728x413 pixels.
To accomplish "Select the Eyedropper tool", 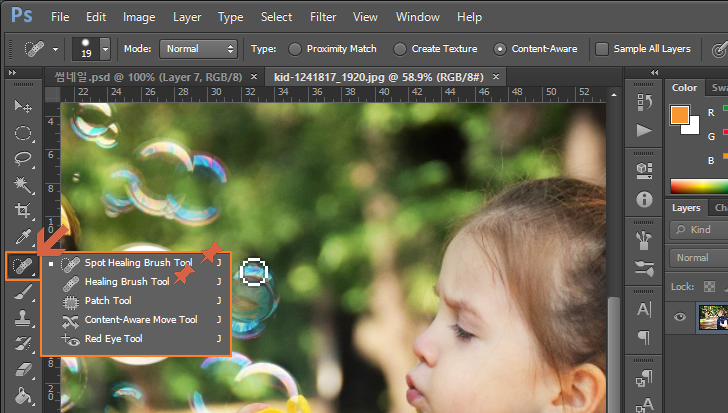I will [23, 237].
